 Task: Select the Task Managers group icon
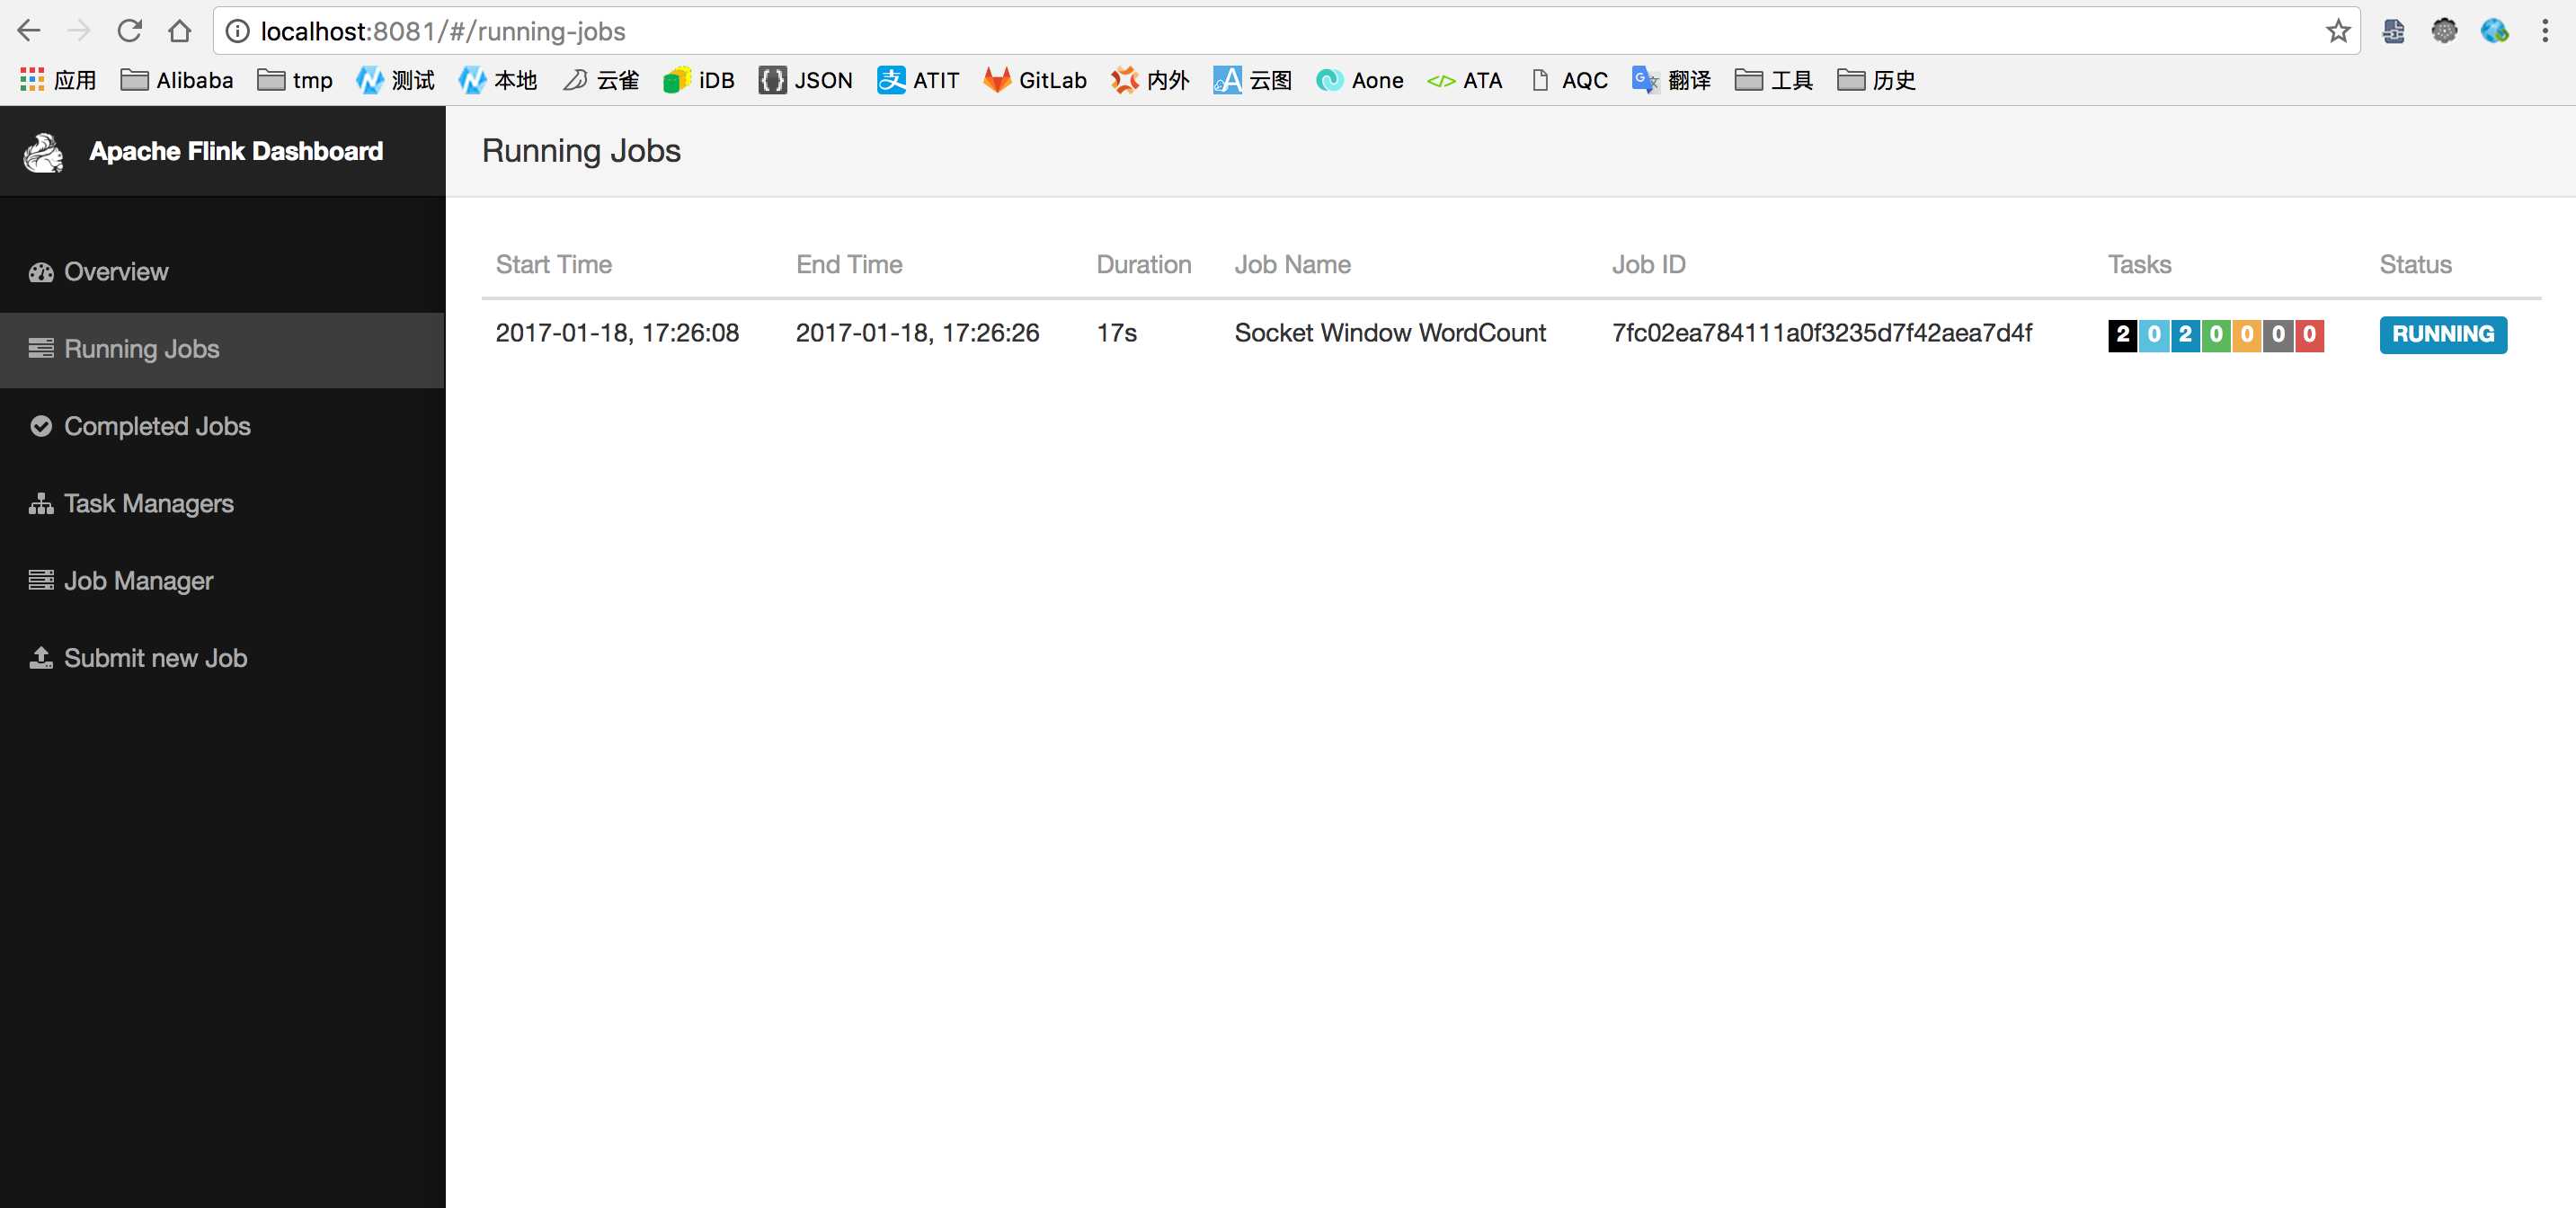40,502
